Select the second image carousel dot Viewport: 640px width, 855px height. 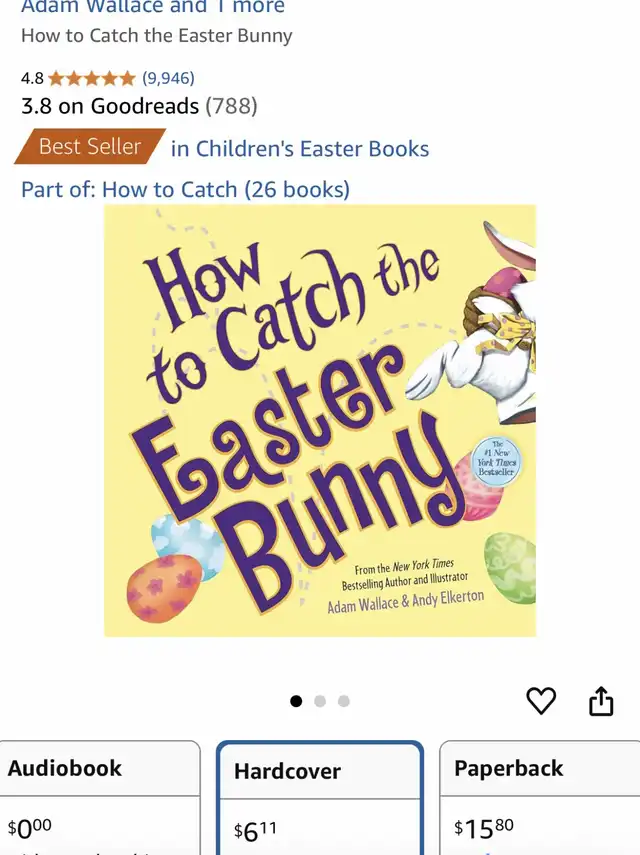coord(320,701)
